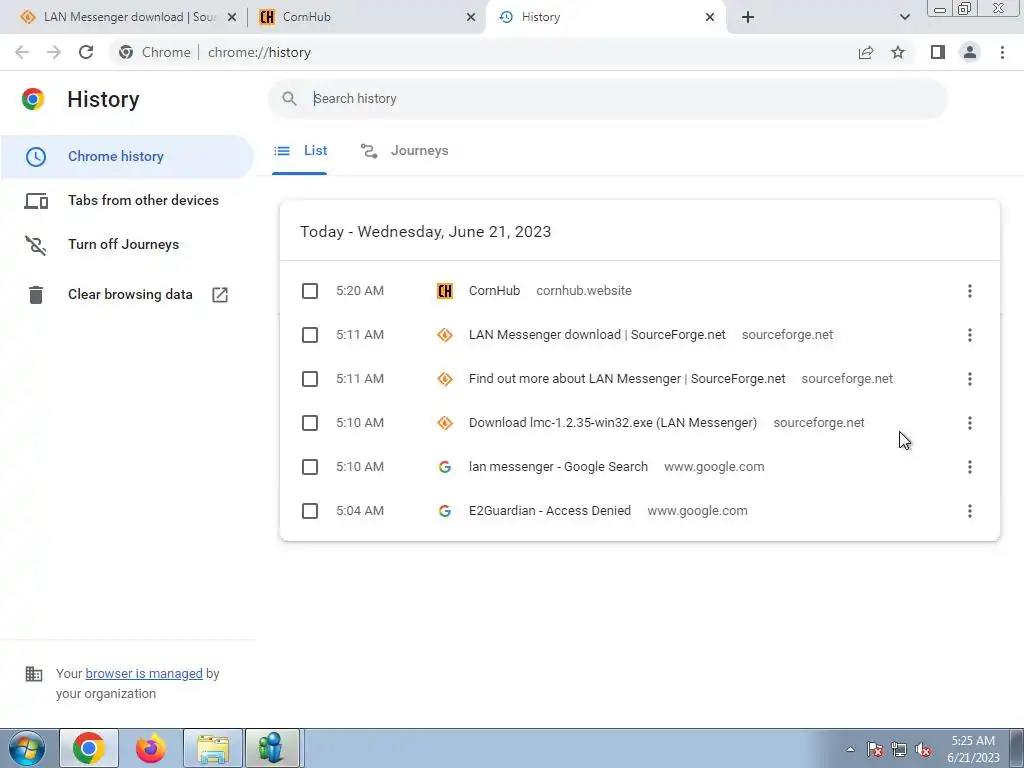The image size is (1024, 768).
Task: Focus the Search history field
Action: pyautogui.click(x=607, y=99)
